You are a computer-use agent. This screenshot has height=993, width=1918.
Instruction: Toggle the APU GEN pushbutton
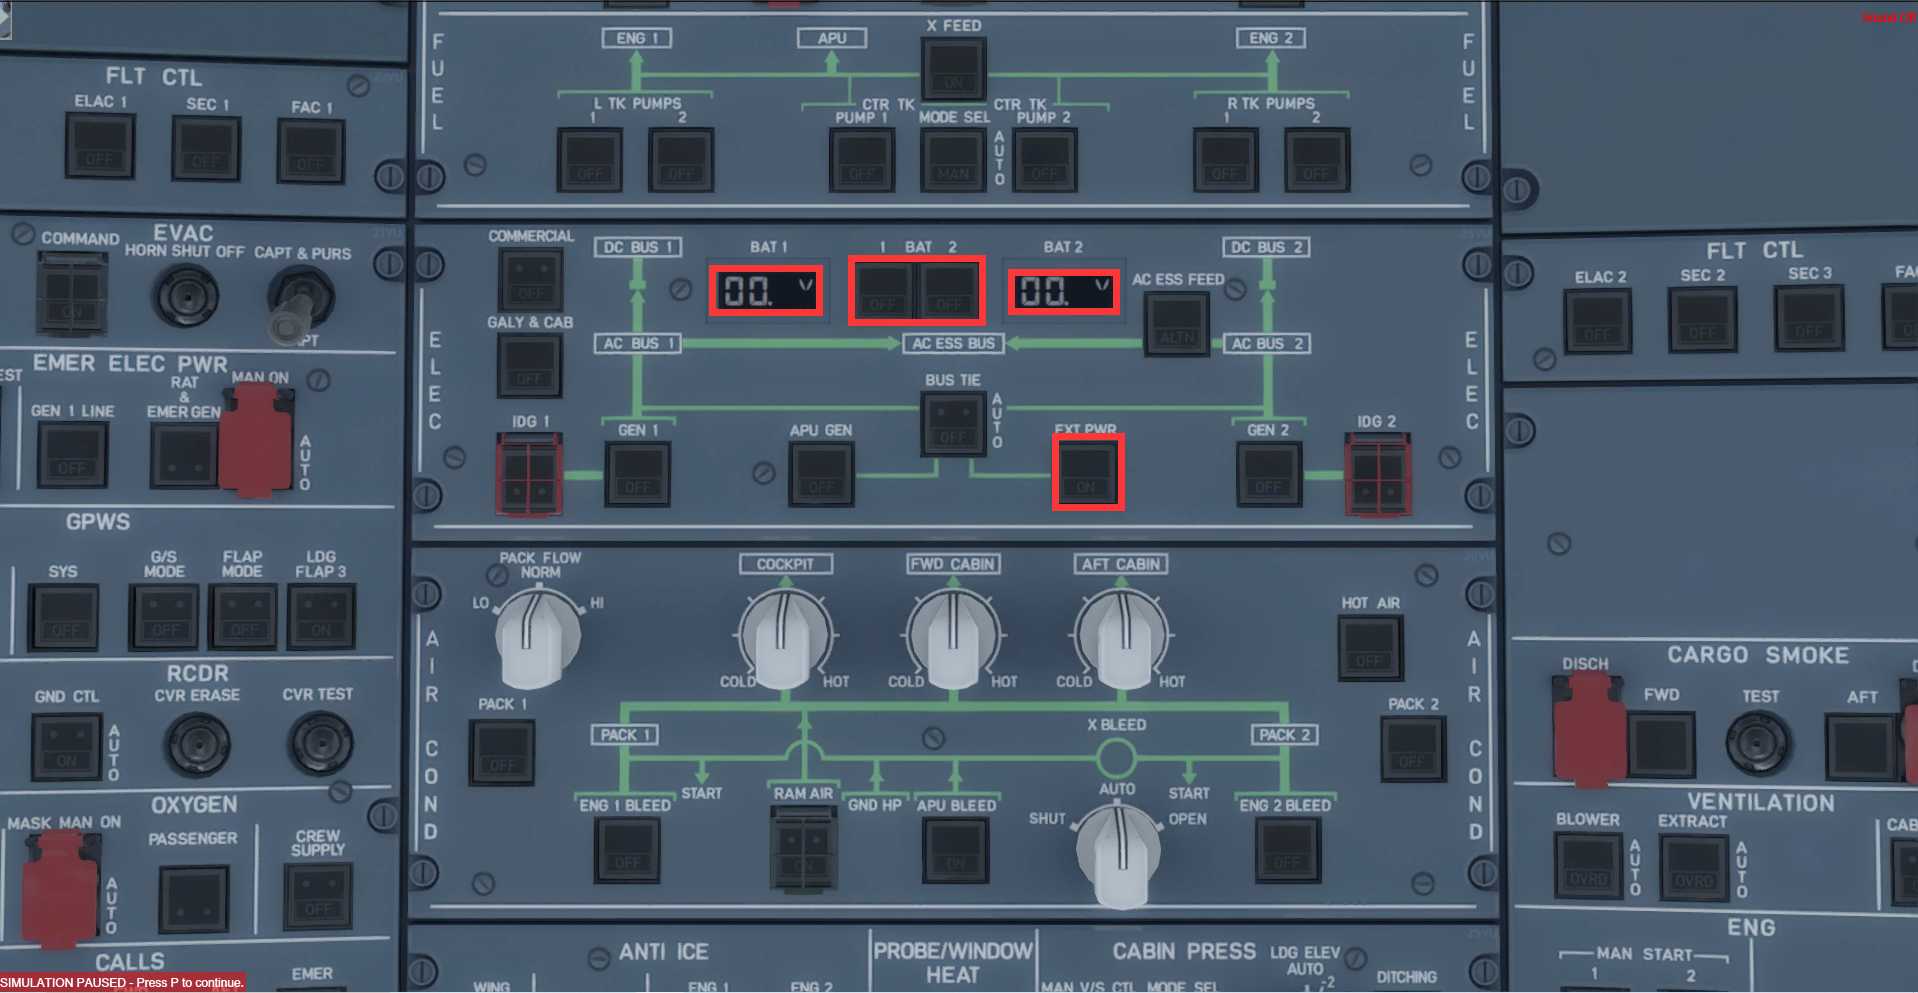[x=820, y=474]
